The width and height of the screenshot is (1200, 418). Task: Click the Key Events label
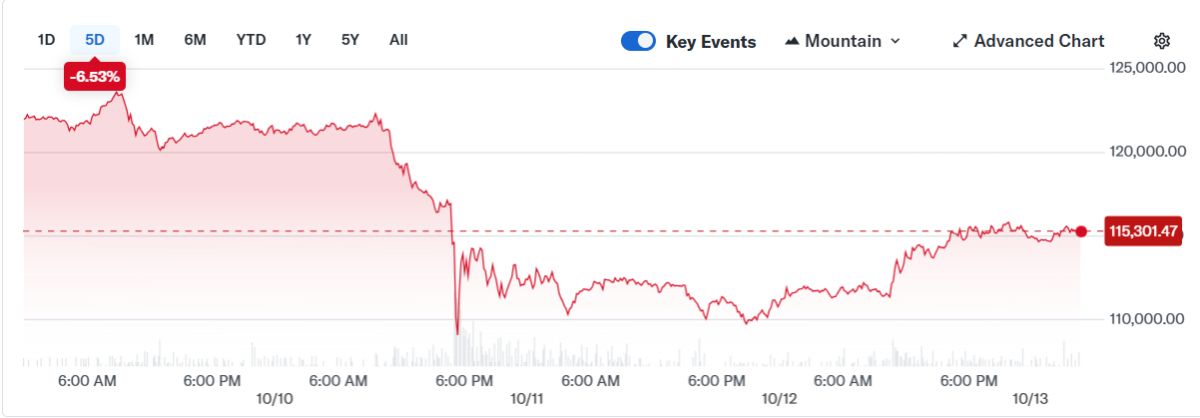pyautogui.click(x=711, y=42)
